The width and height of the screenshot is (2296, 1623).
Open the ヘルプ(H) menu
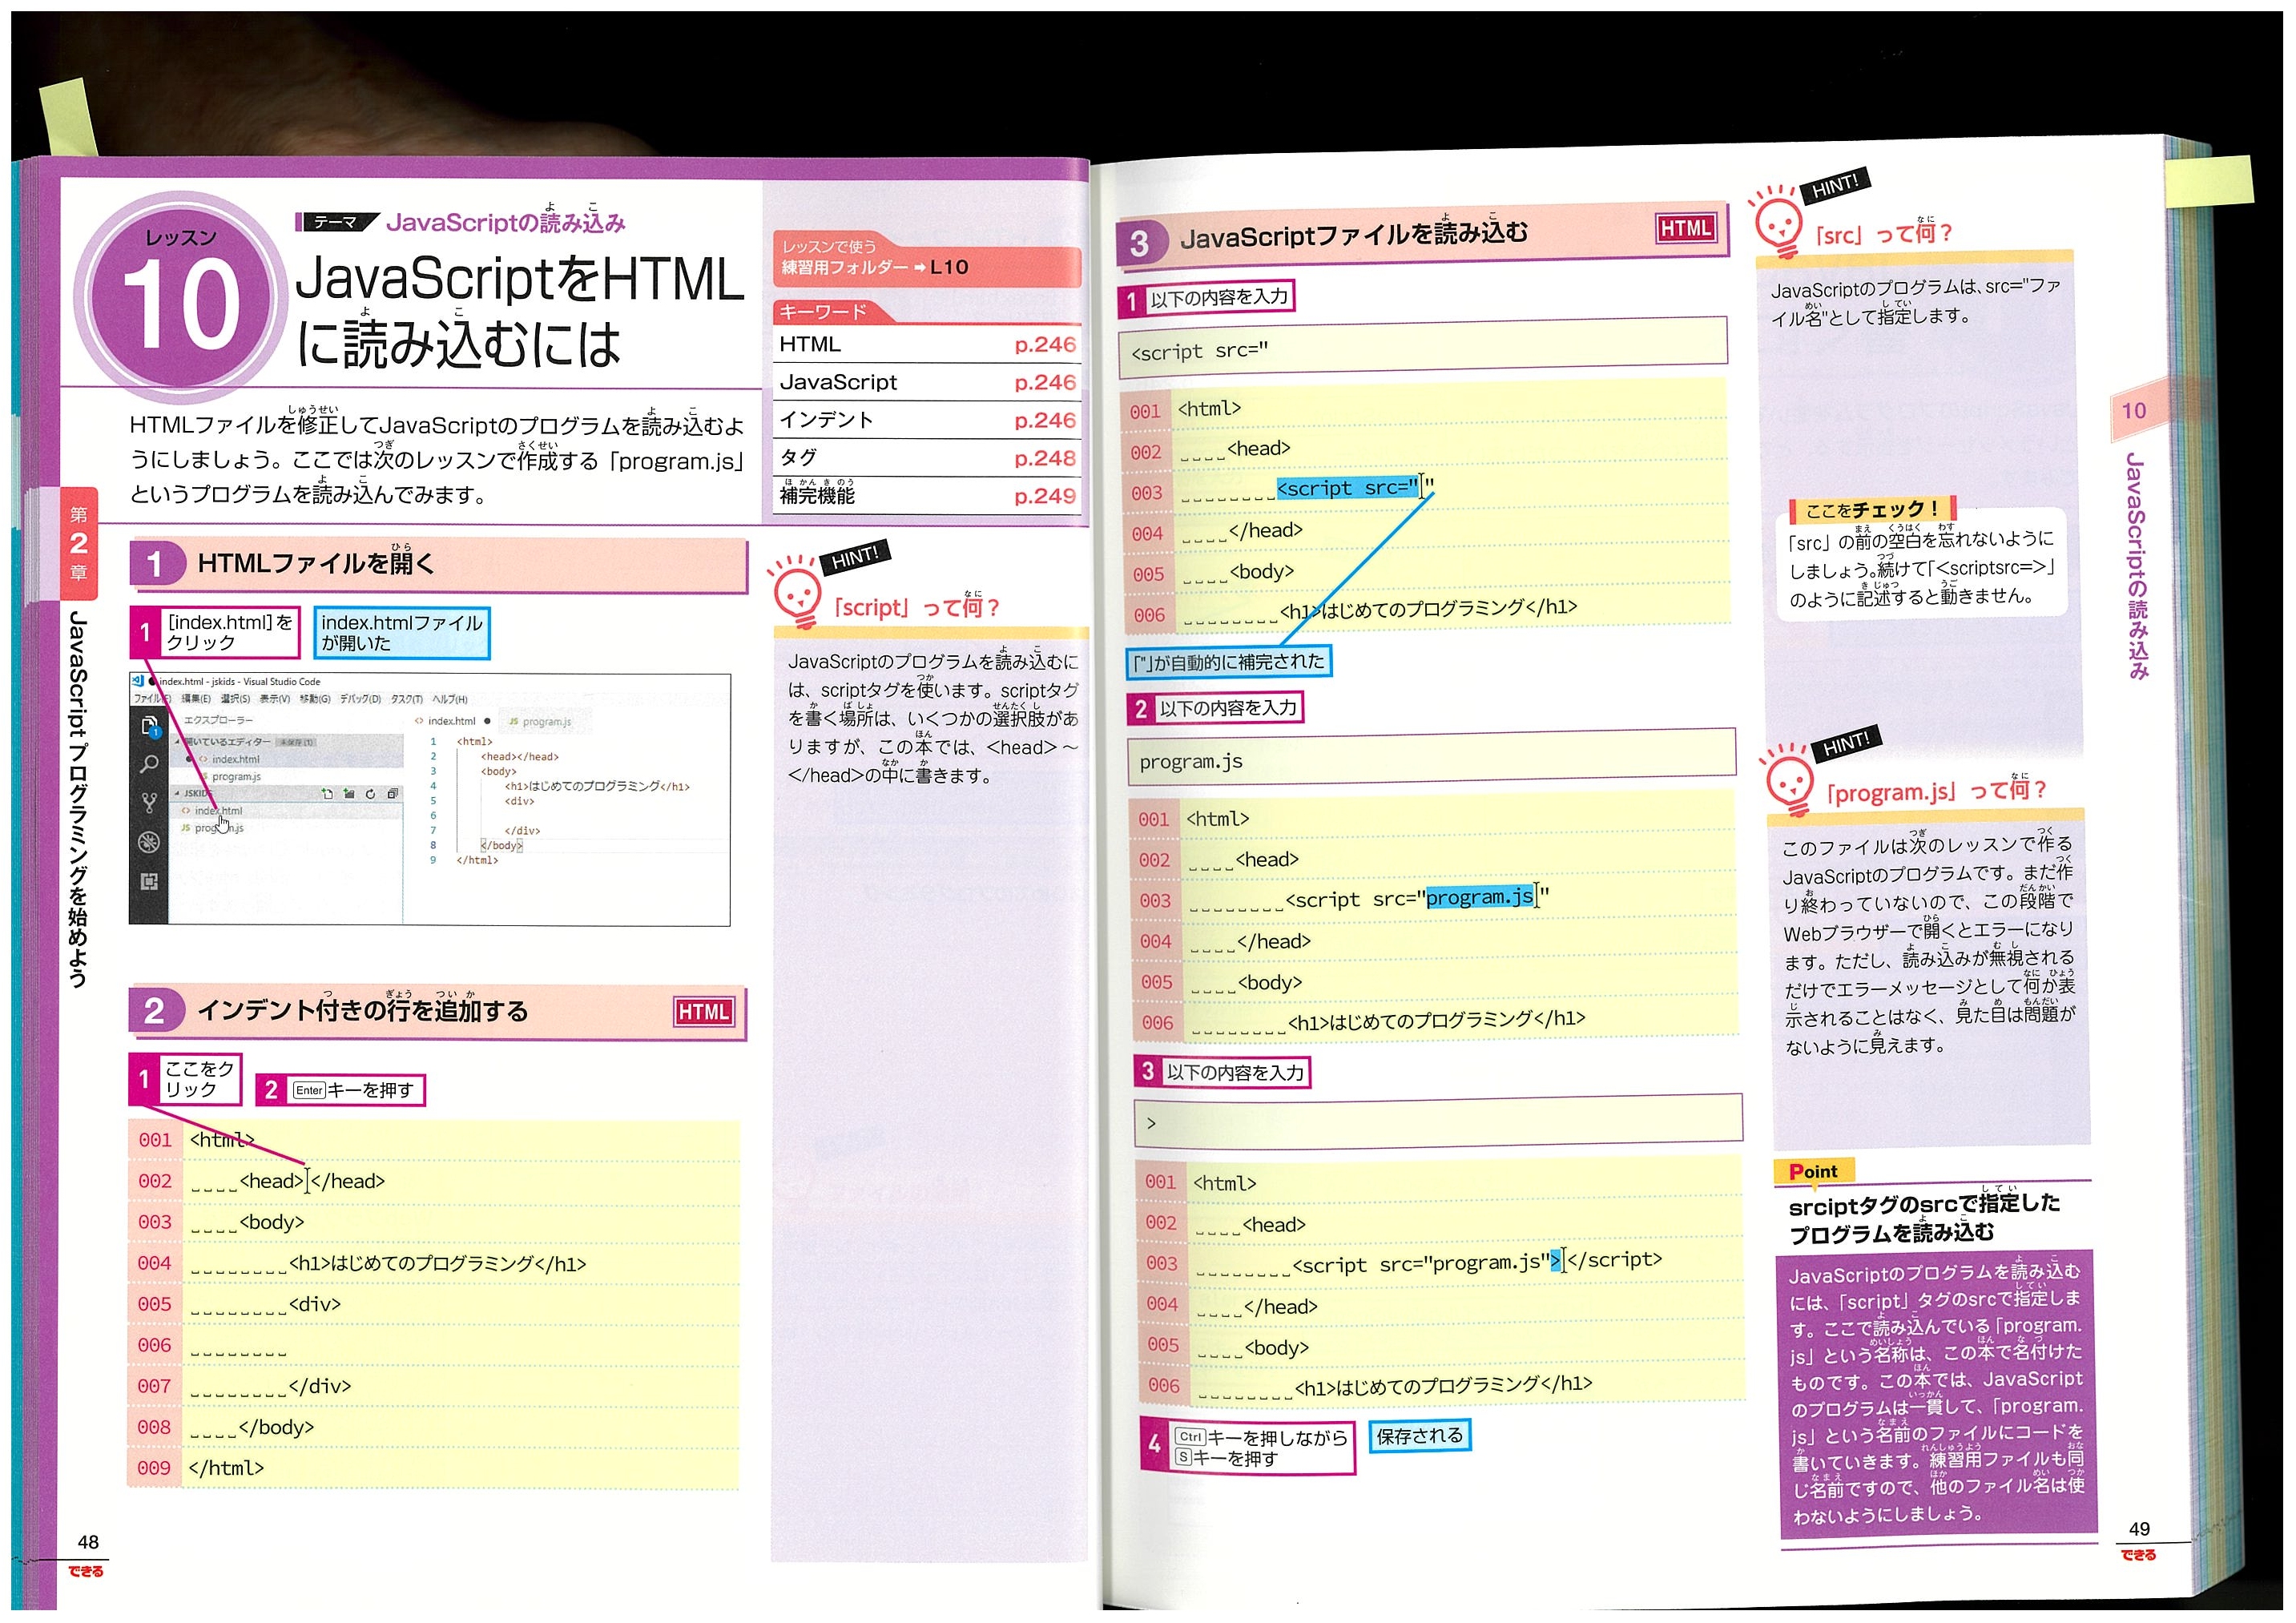451,699
